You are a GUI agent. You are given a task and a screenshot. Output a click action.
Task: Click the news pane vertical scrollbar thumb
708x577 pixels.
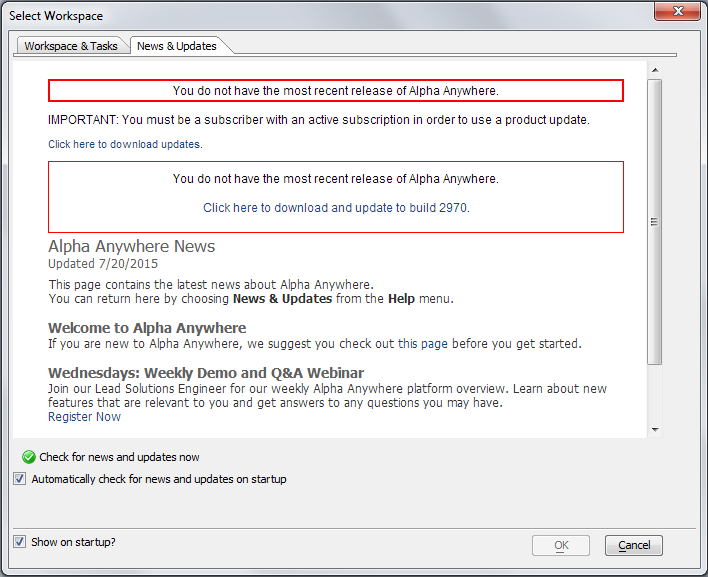pos(654,222)
